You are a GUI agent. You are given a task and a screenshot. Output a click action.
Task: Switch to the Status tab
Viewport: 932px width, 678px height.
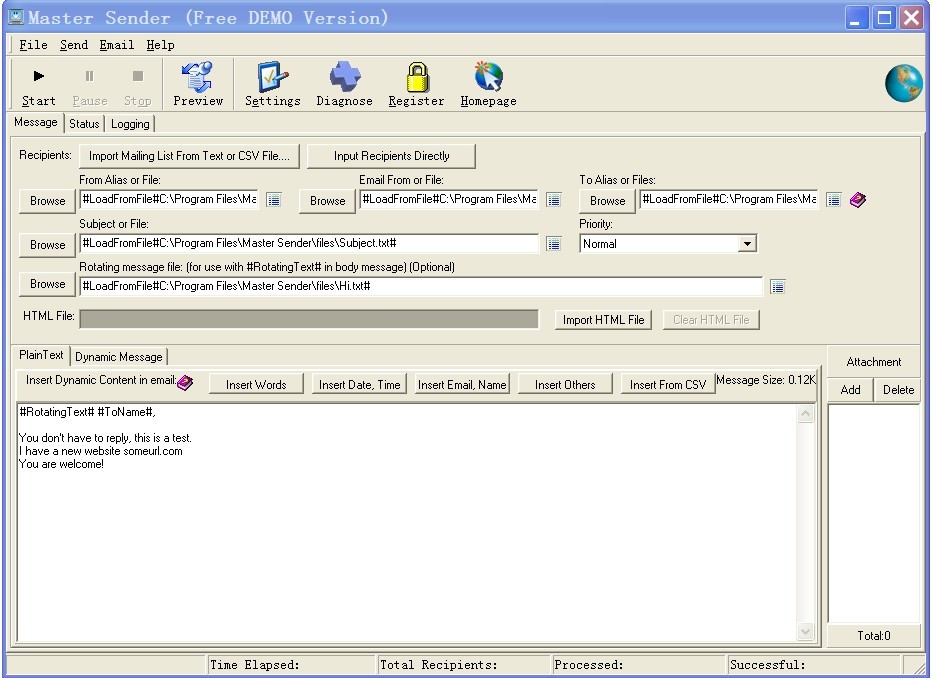click(x=84, y=124)
